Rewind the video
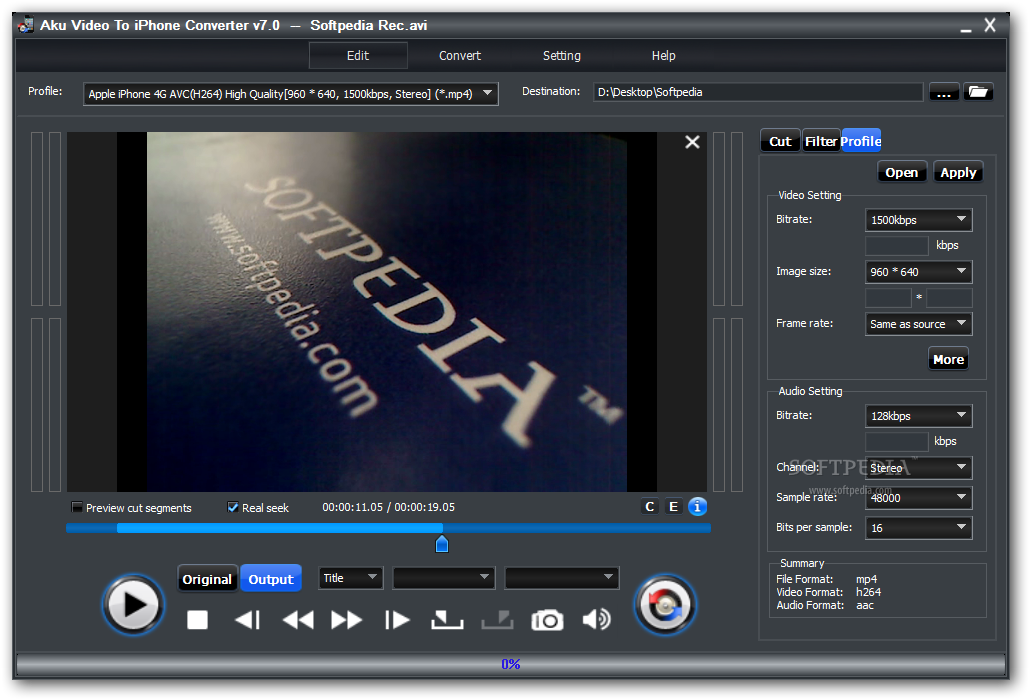Image resolution: width=1030 pixels, height=700 pixels. (x=298, y=620)
